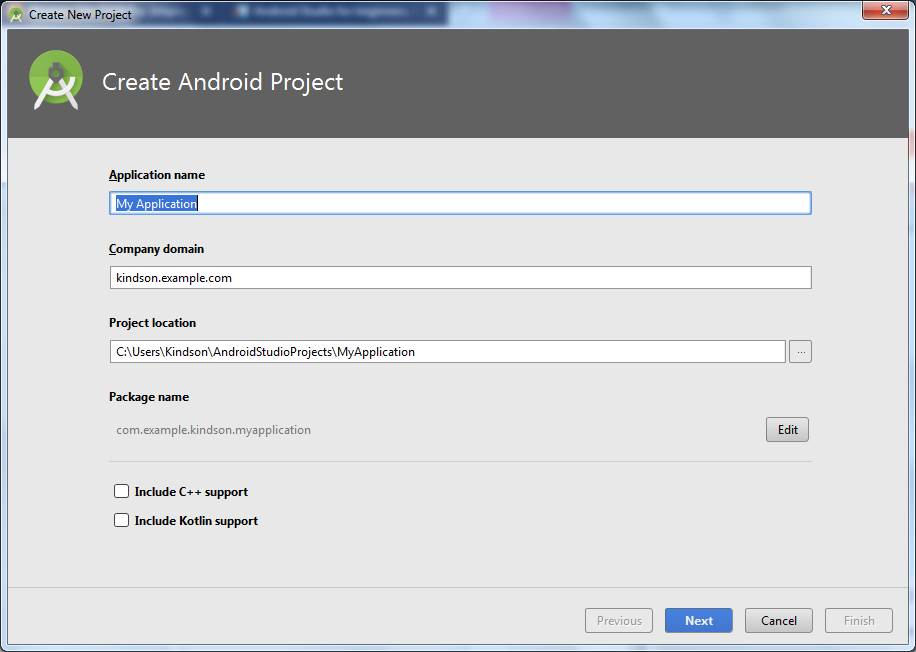Click the Company domain input field
Viewport: 916px width, 652px height.
click(460, 278)
